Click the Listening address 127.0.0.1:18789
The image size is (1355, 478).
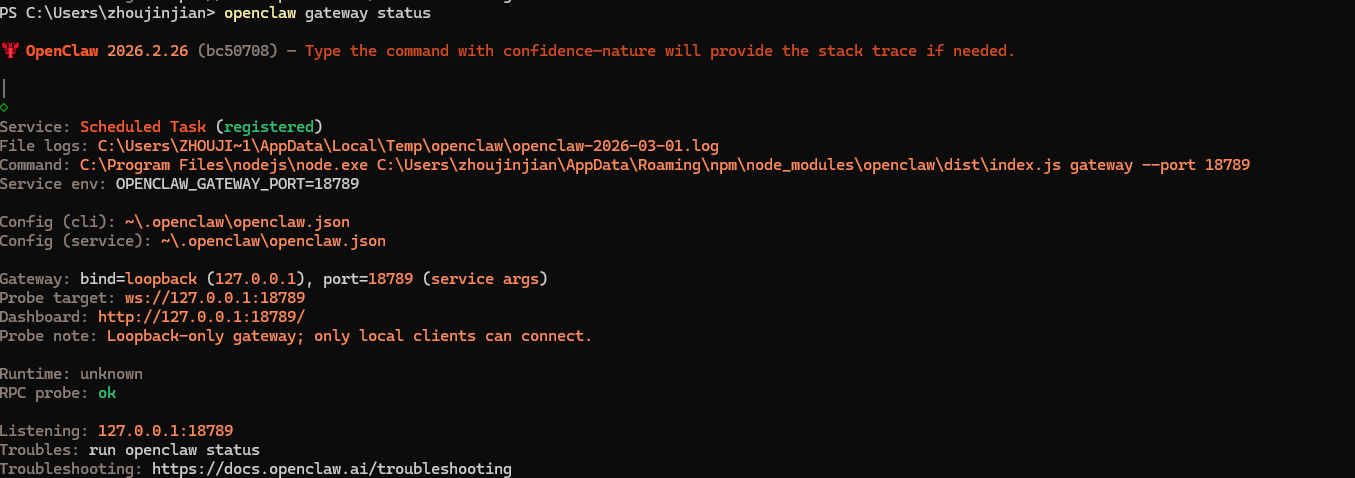point(165,431)
